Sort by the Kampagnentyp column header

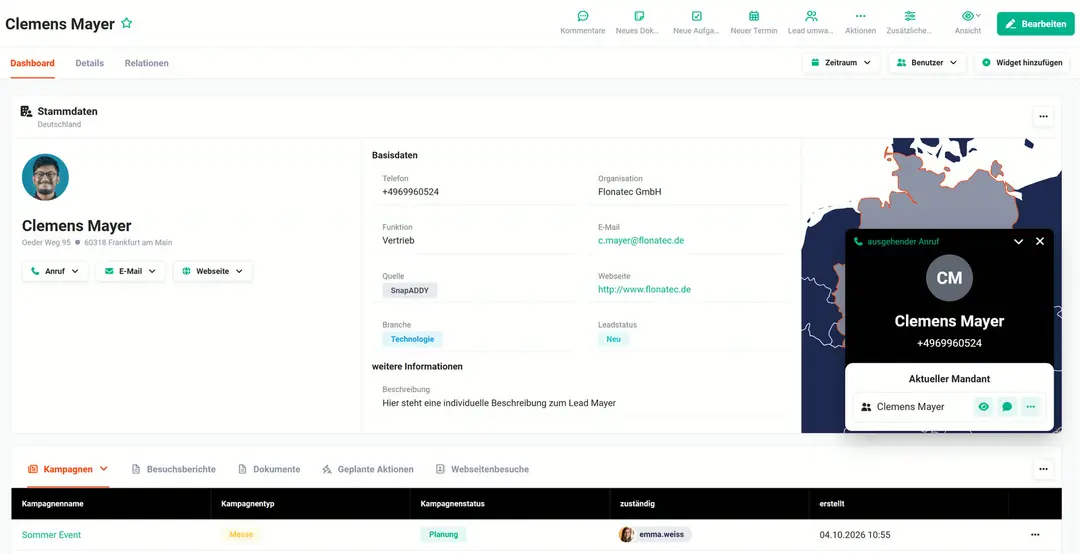pos(248,504)
